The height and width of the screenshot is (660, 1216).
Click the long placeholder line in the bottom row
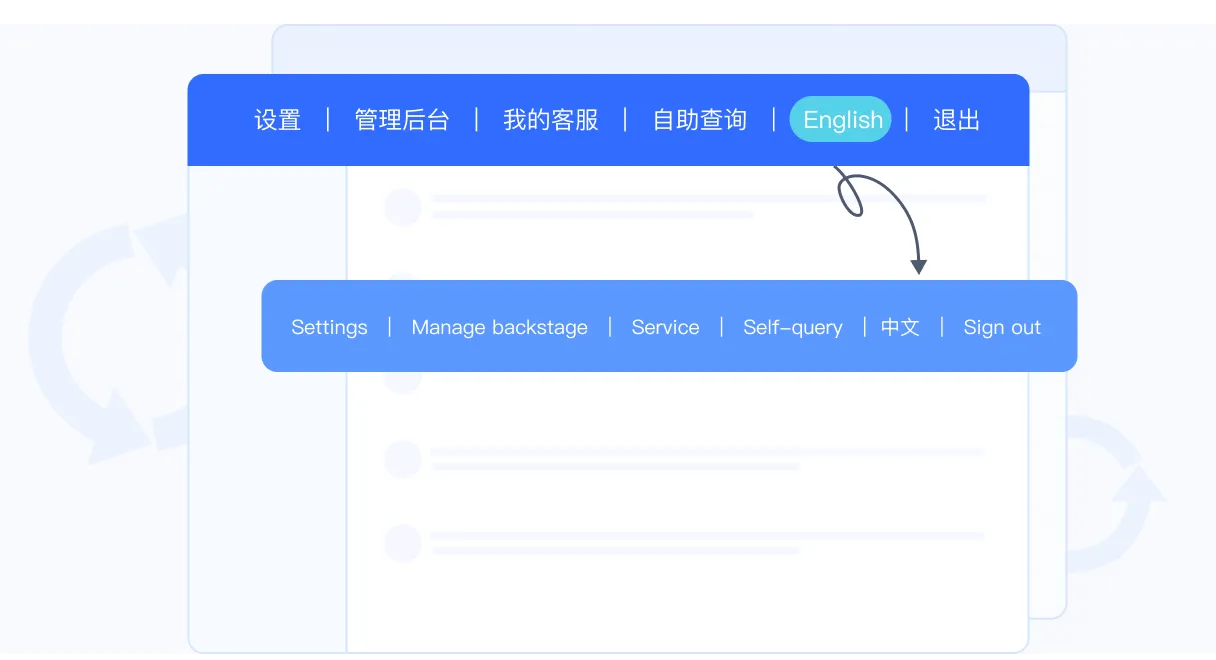(706, 536)
